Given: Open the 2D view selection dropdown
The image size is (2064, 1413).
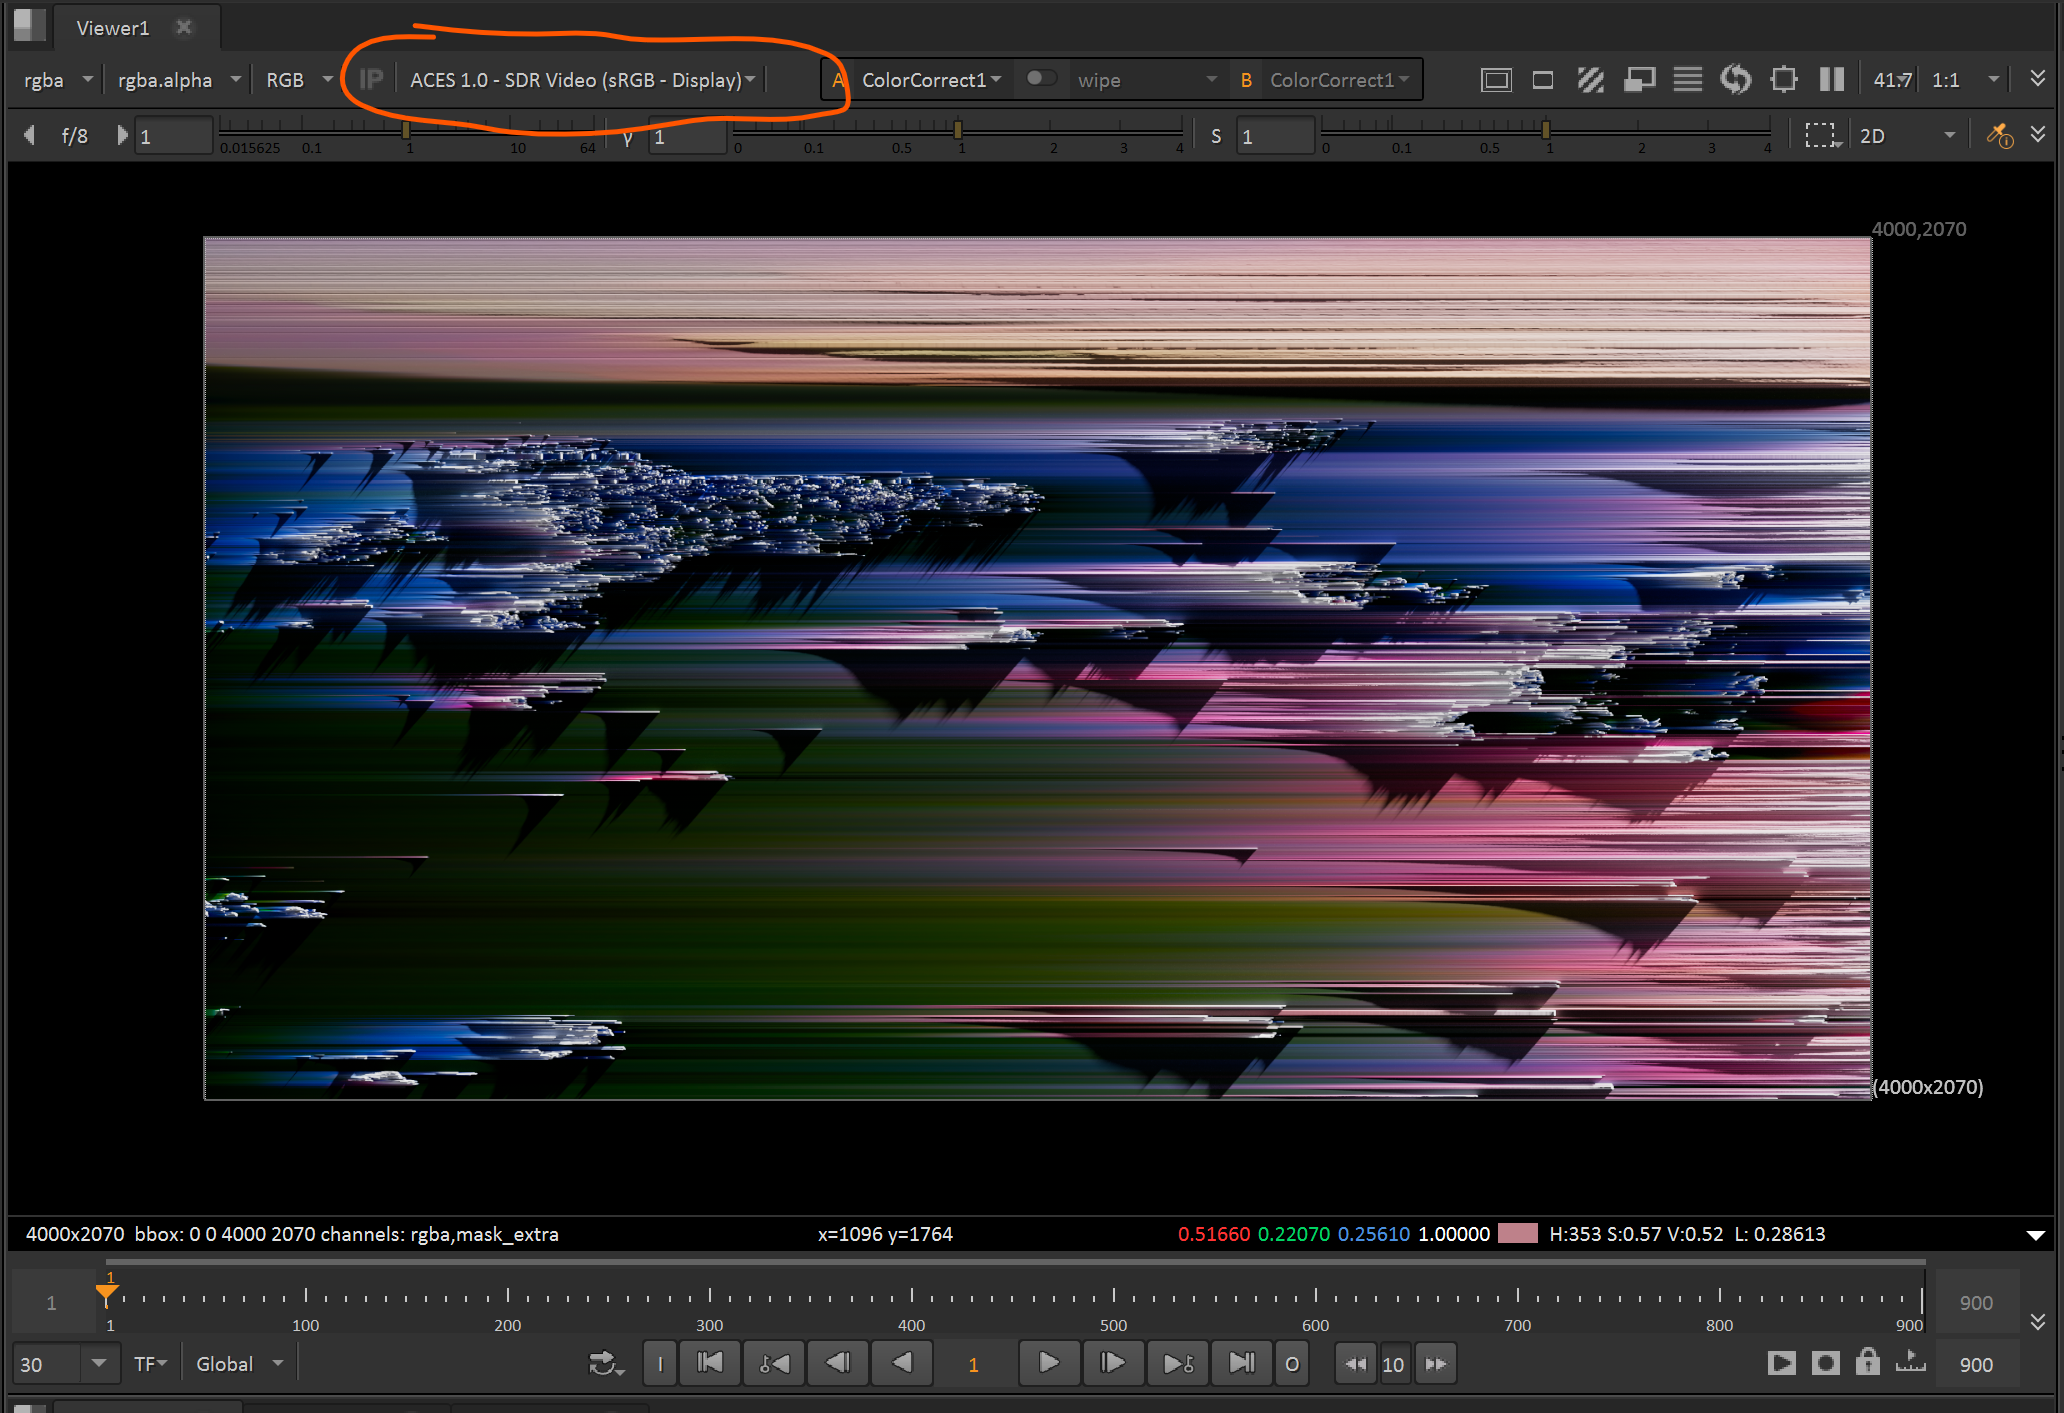Looking at the screenshot, I should (1905, 135).
